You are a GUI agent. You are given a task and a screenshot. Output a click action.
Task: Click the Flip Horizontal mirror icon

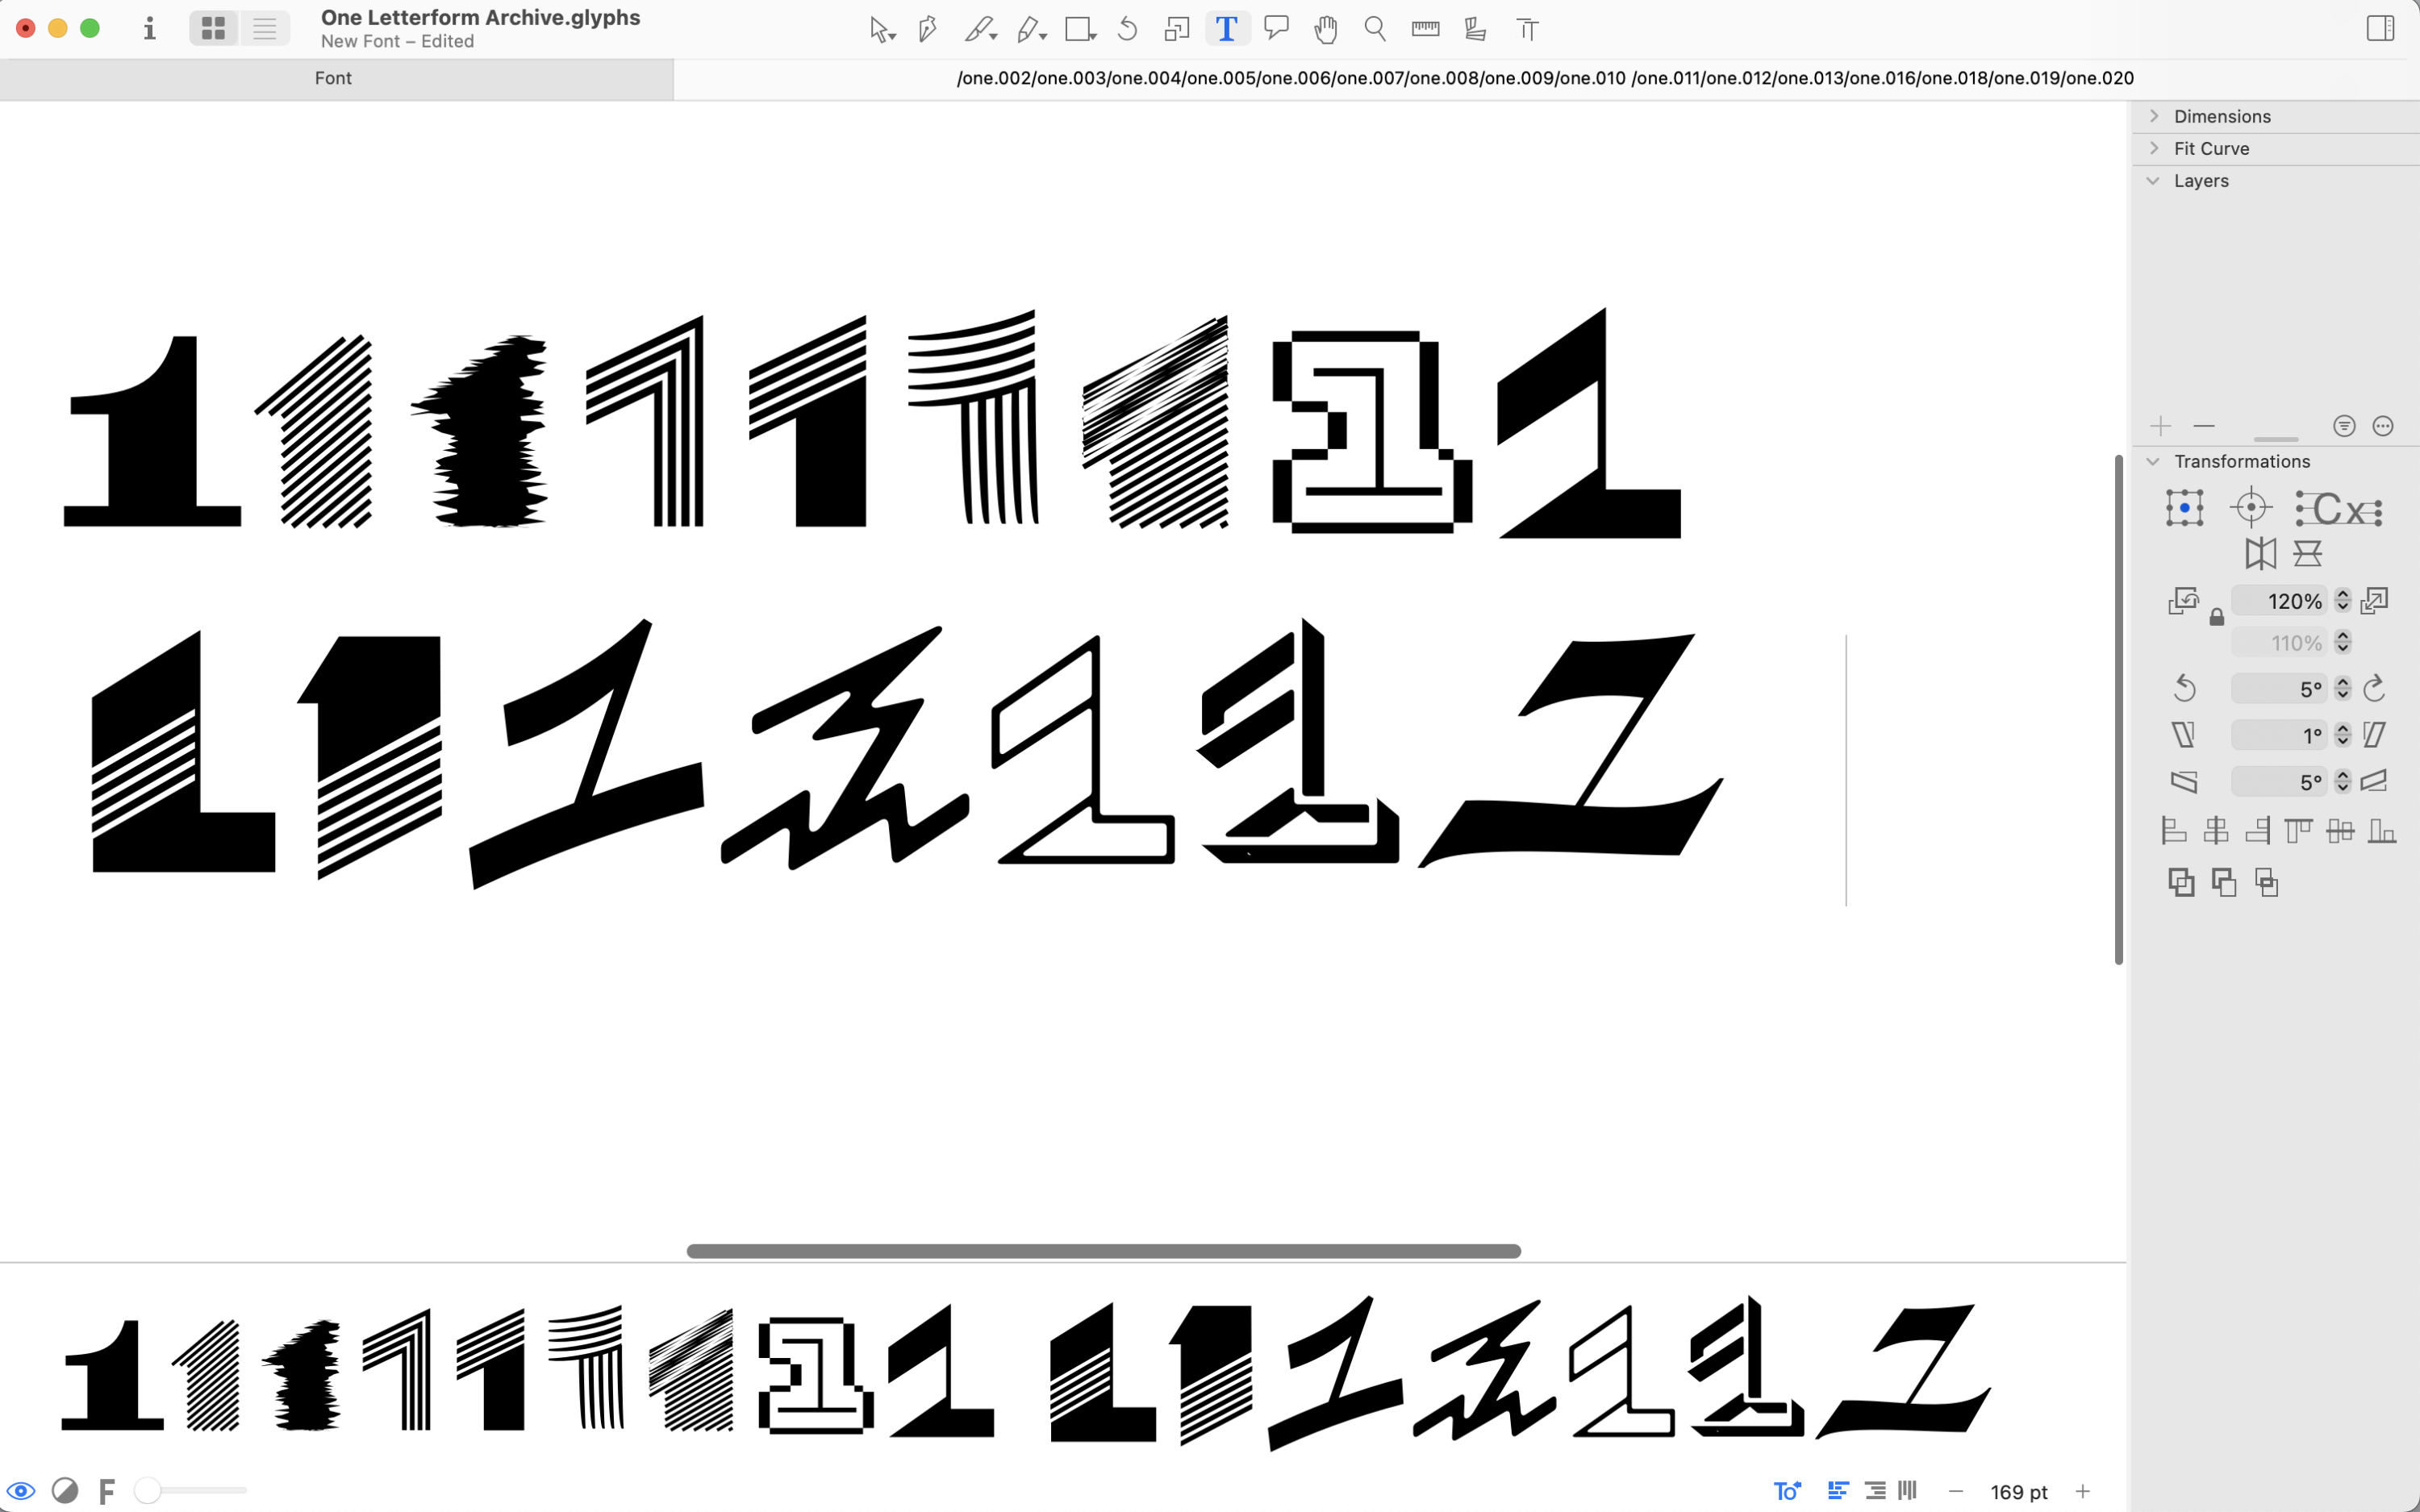[2260, 553]
